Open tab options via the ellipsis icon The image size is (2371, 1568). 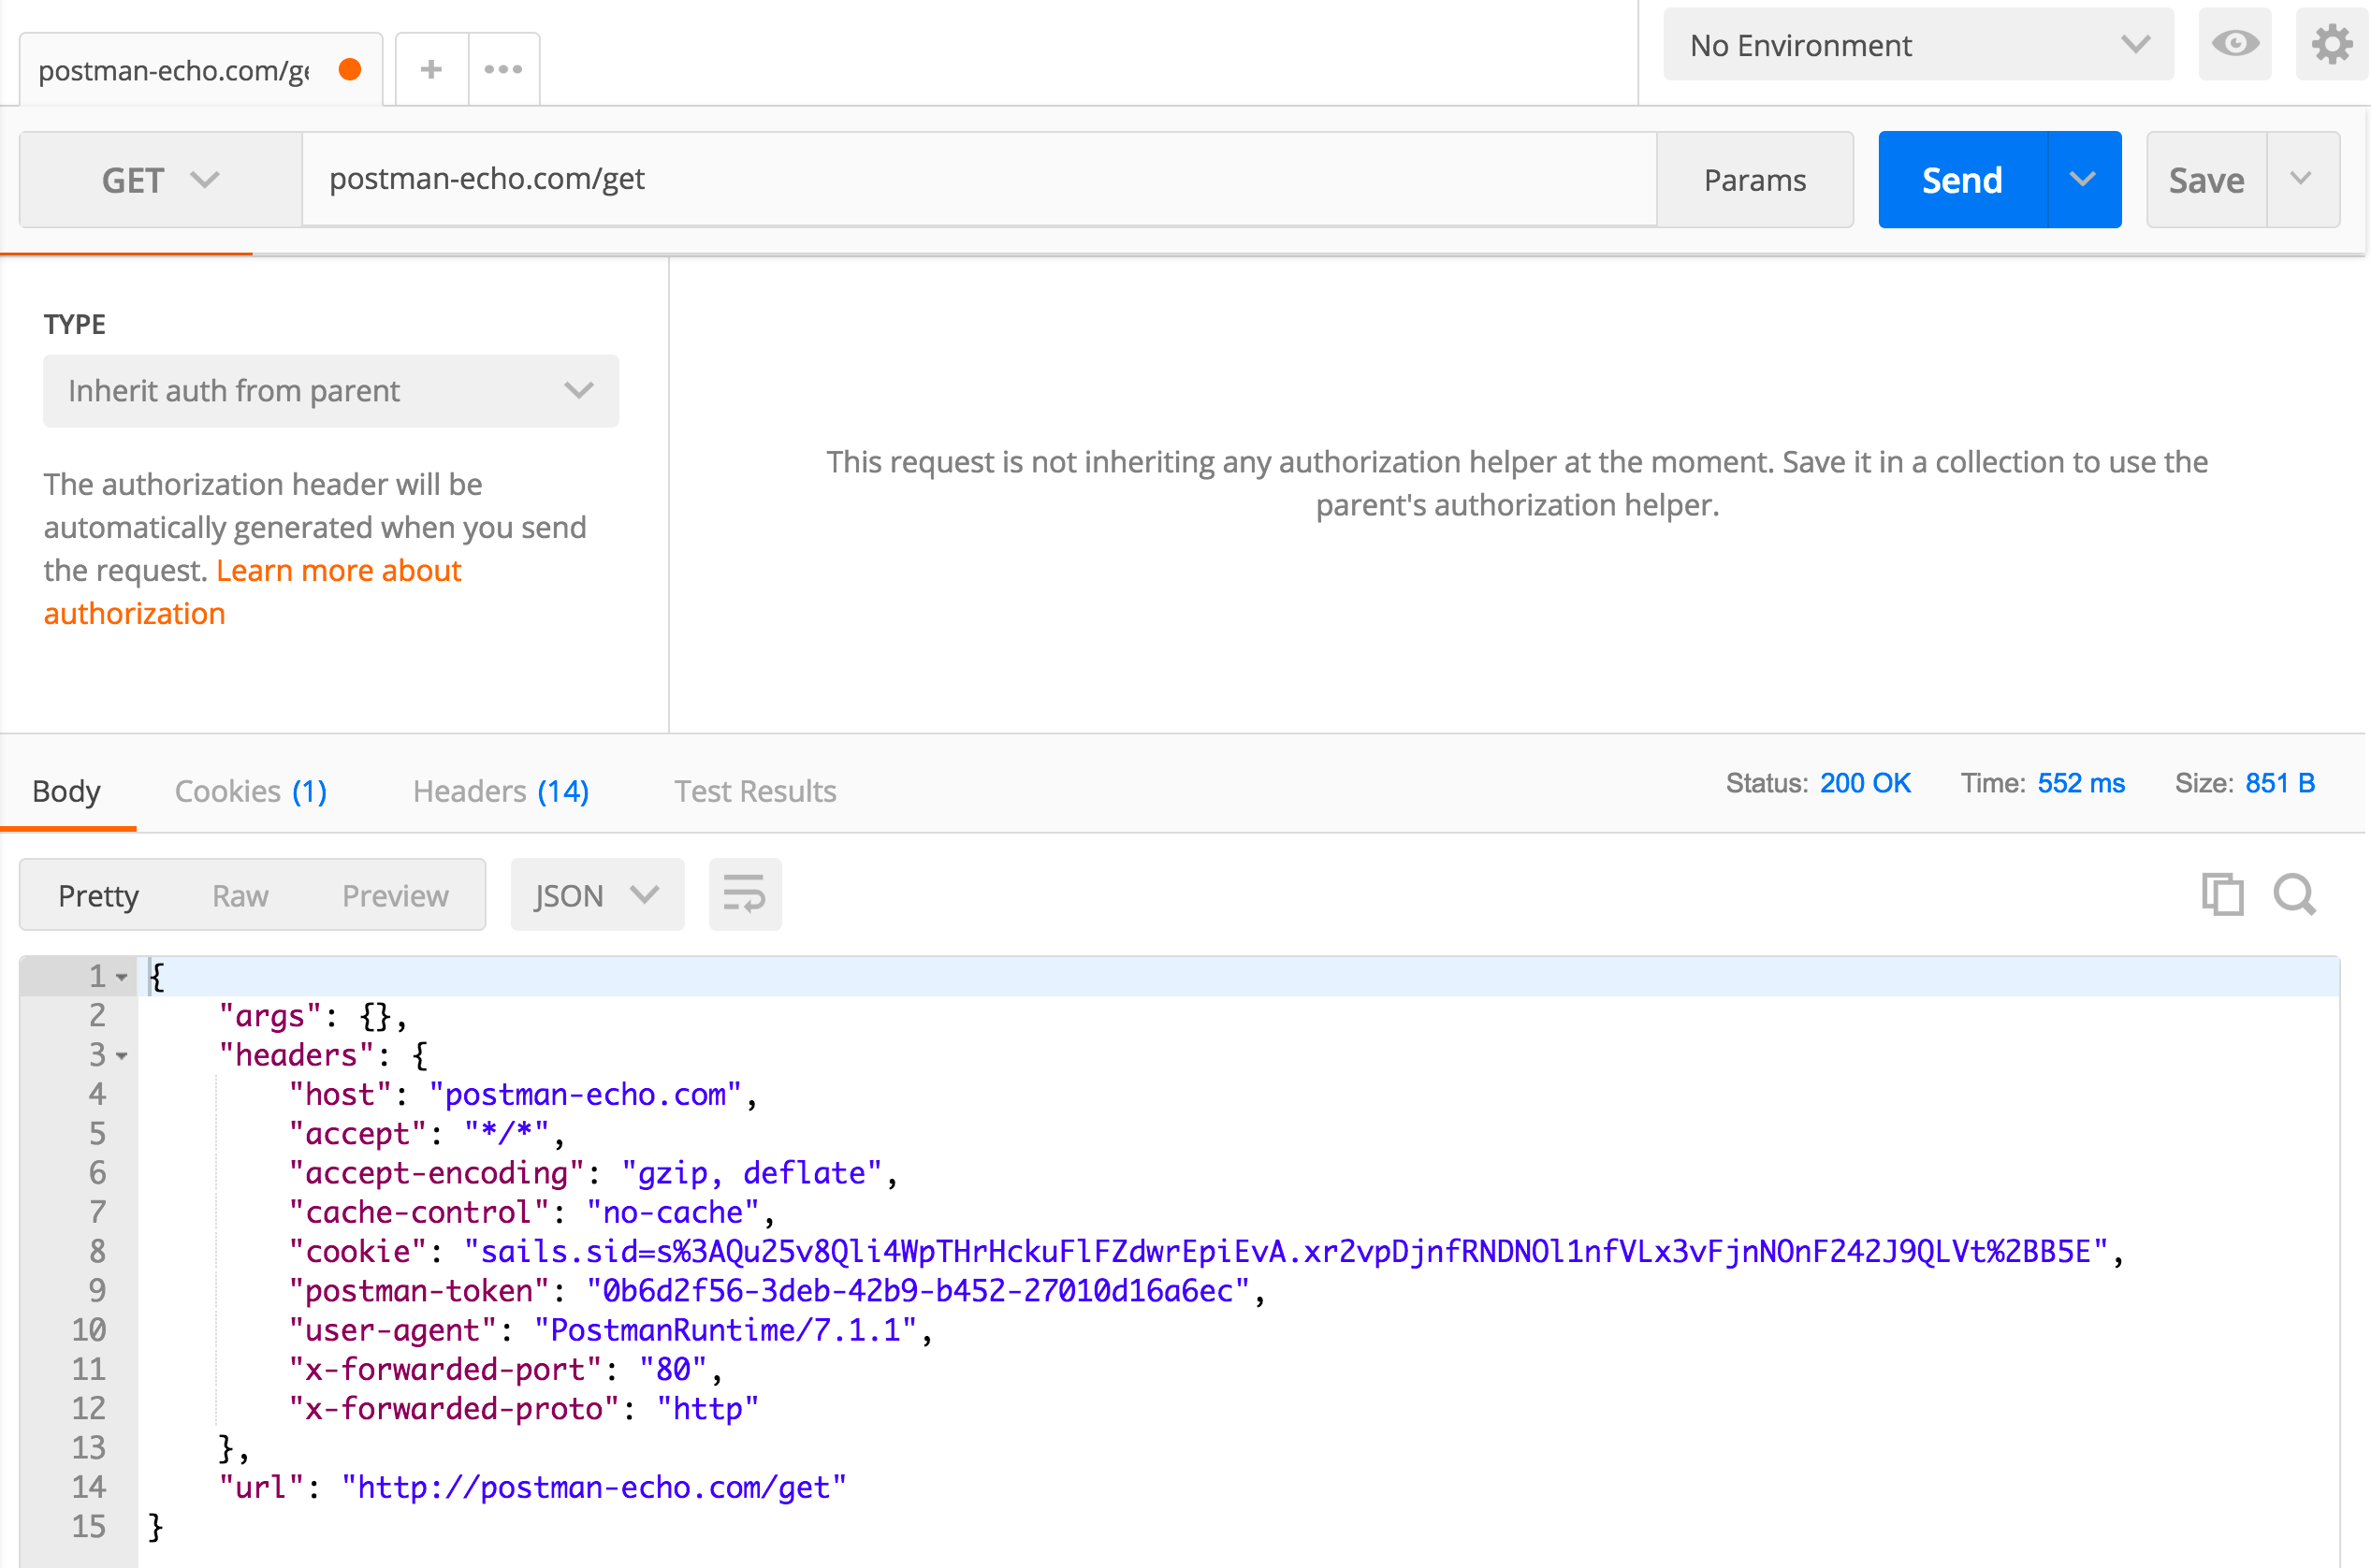(x=504, y=68)
